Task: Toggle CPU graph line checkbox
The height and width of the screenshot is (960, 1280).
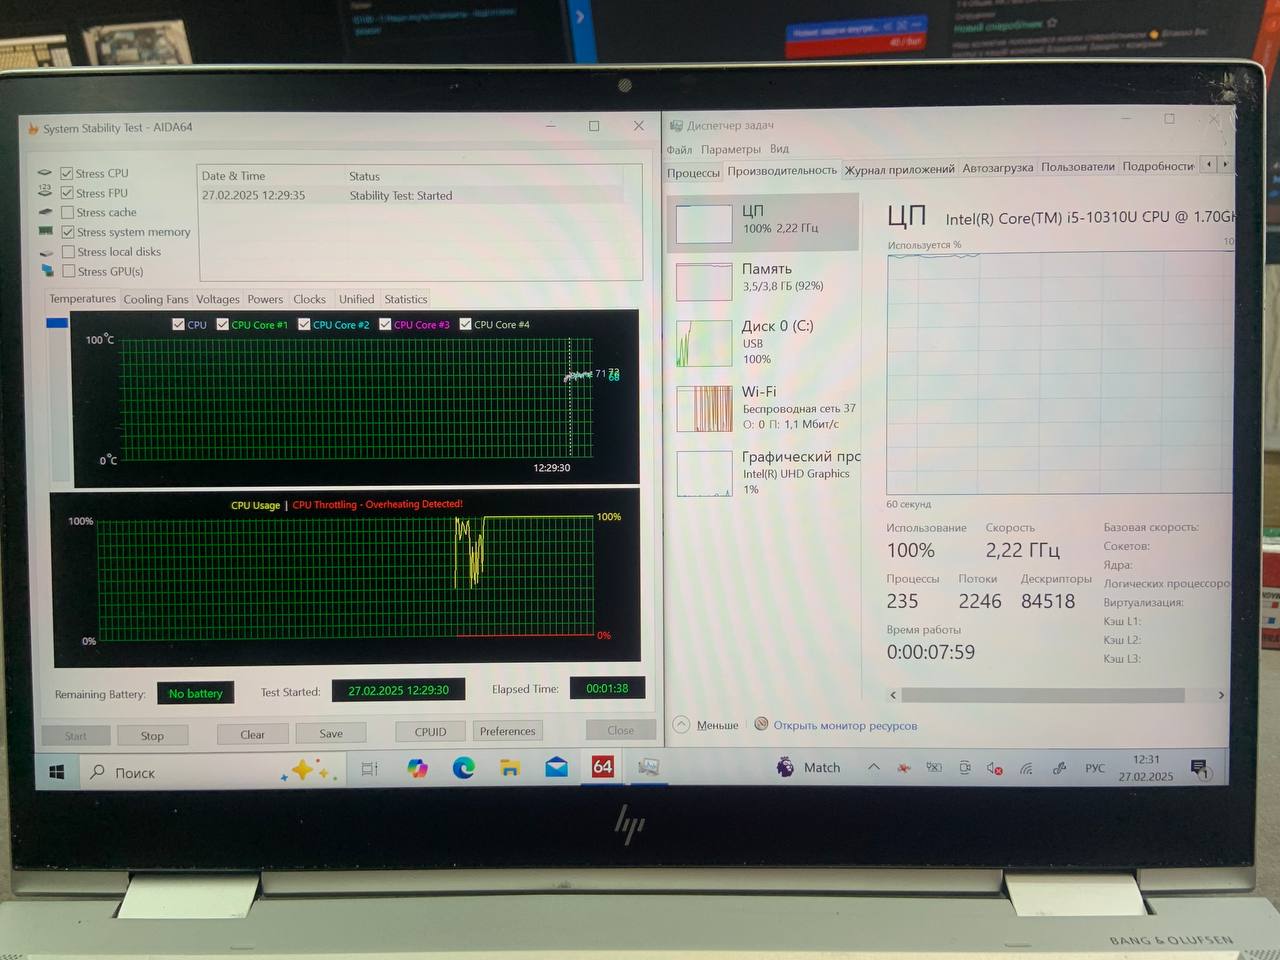Action: [x=178, y=324]
